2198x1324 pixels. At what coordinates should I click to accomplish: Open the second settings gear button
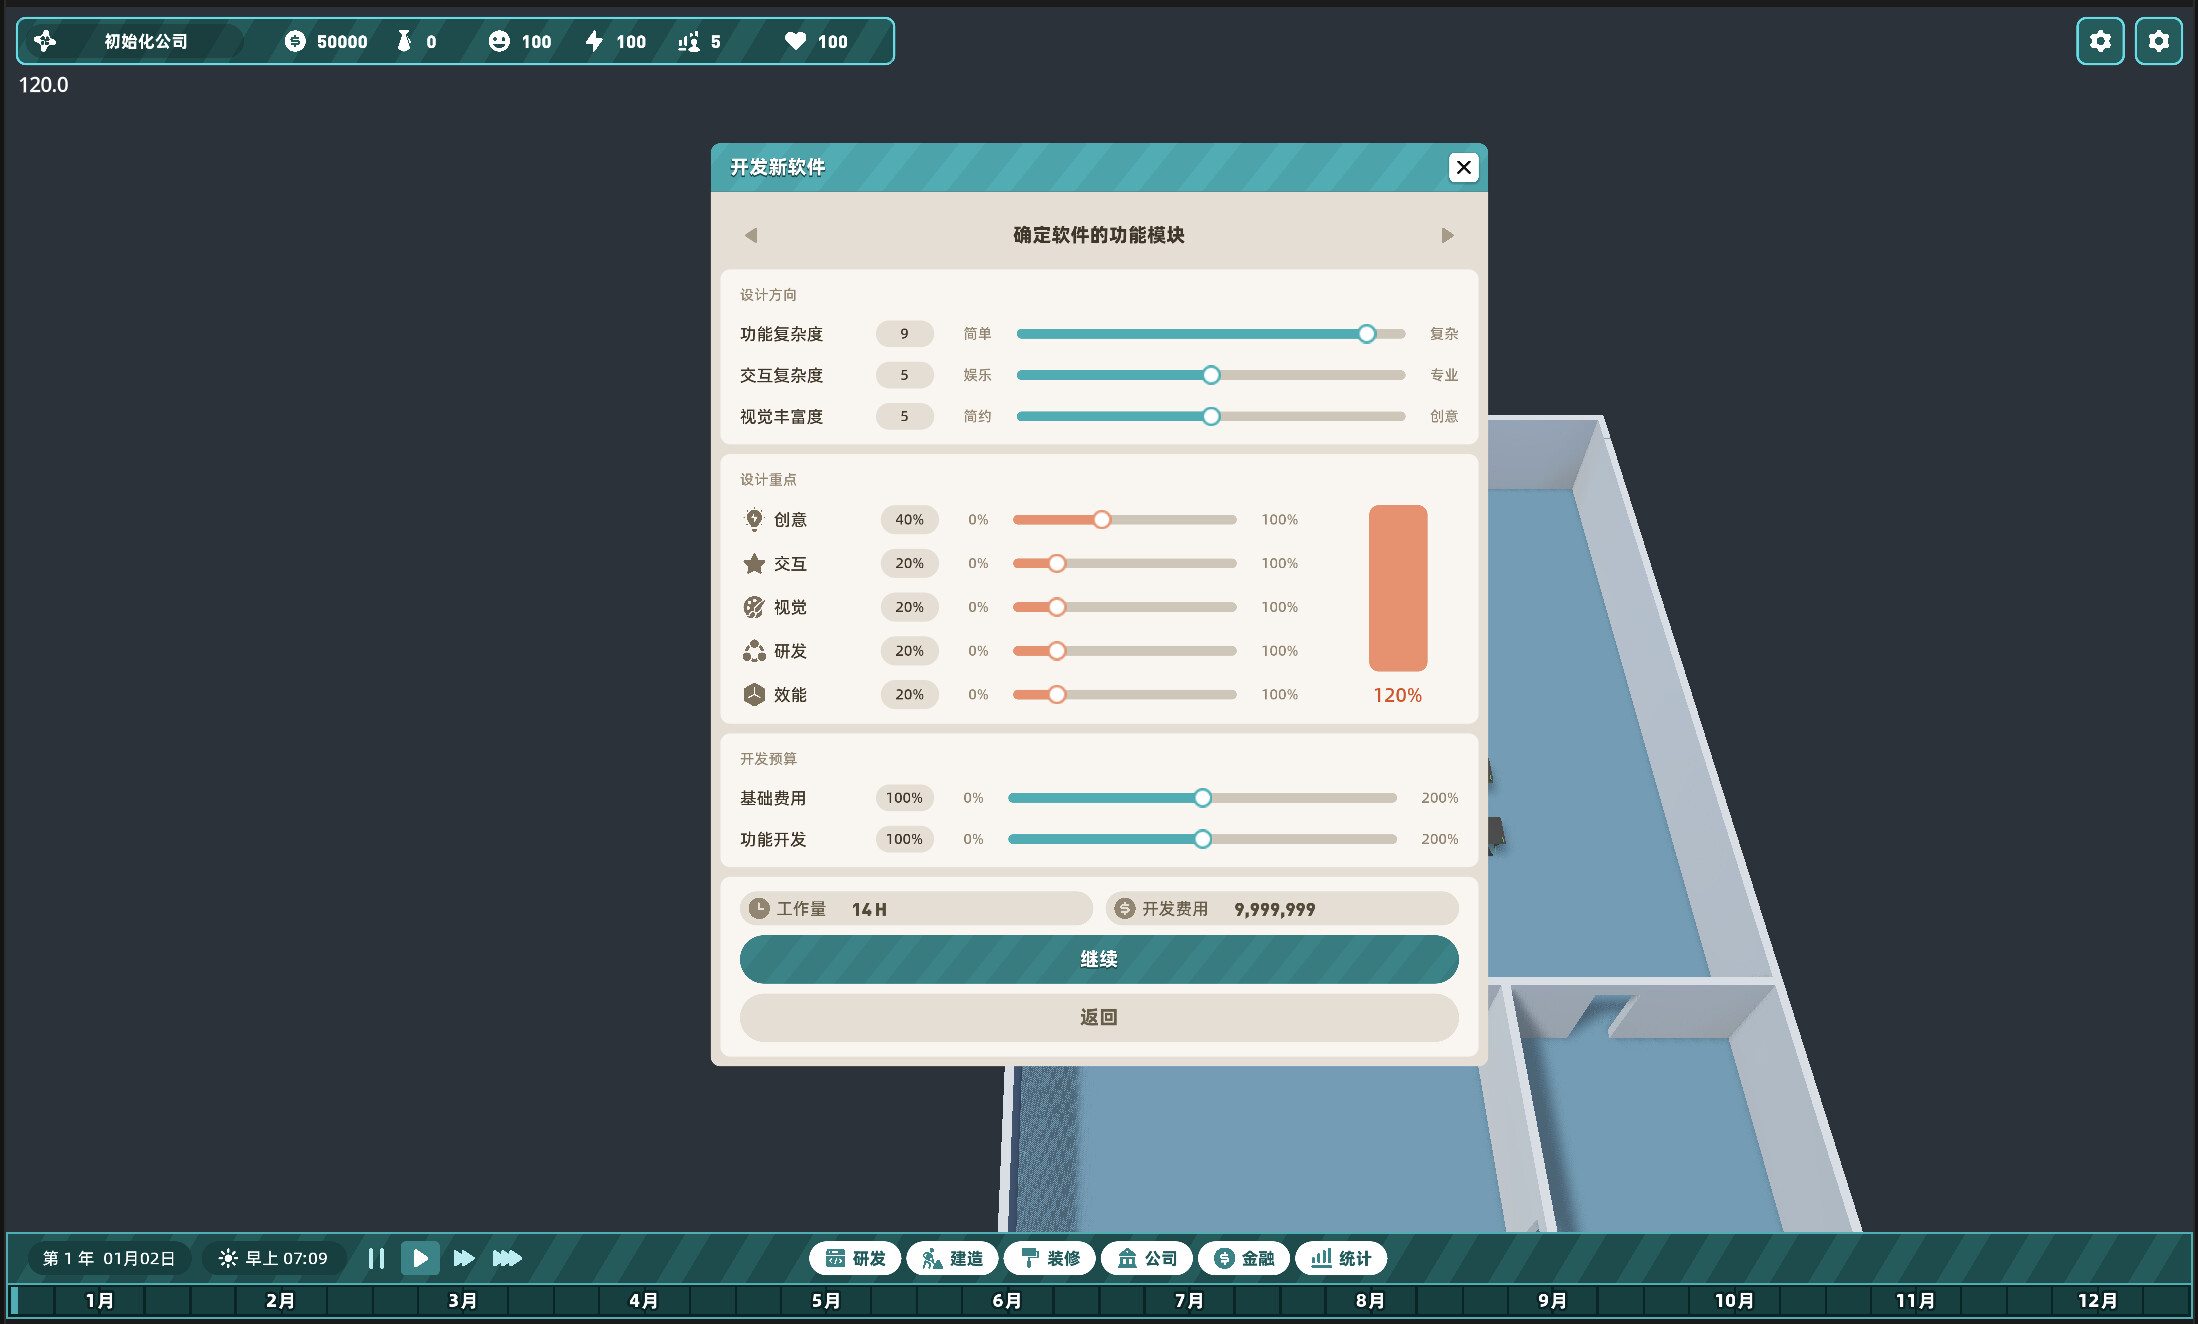click(2159, 41)
